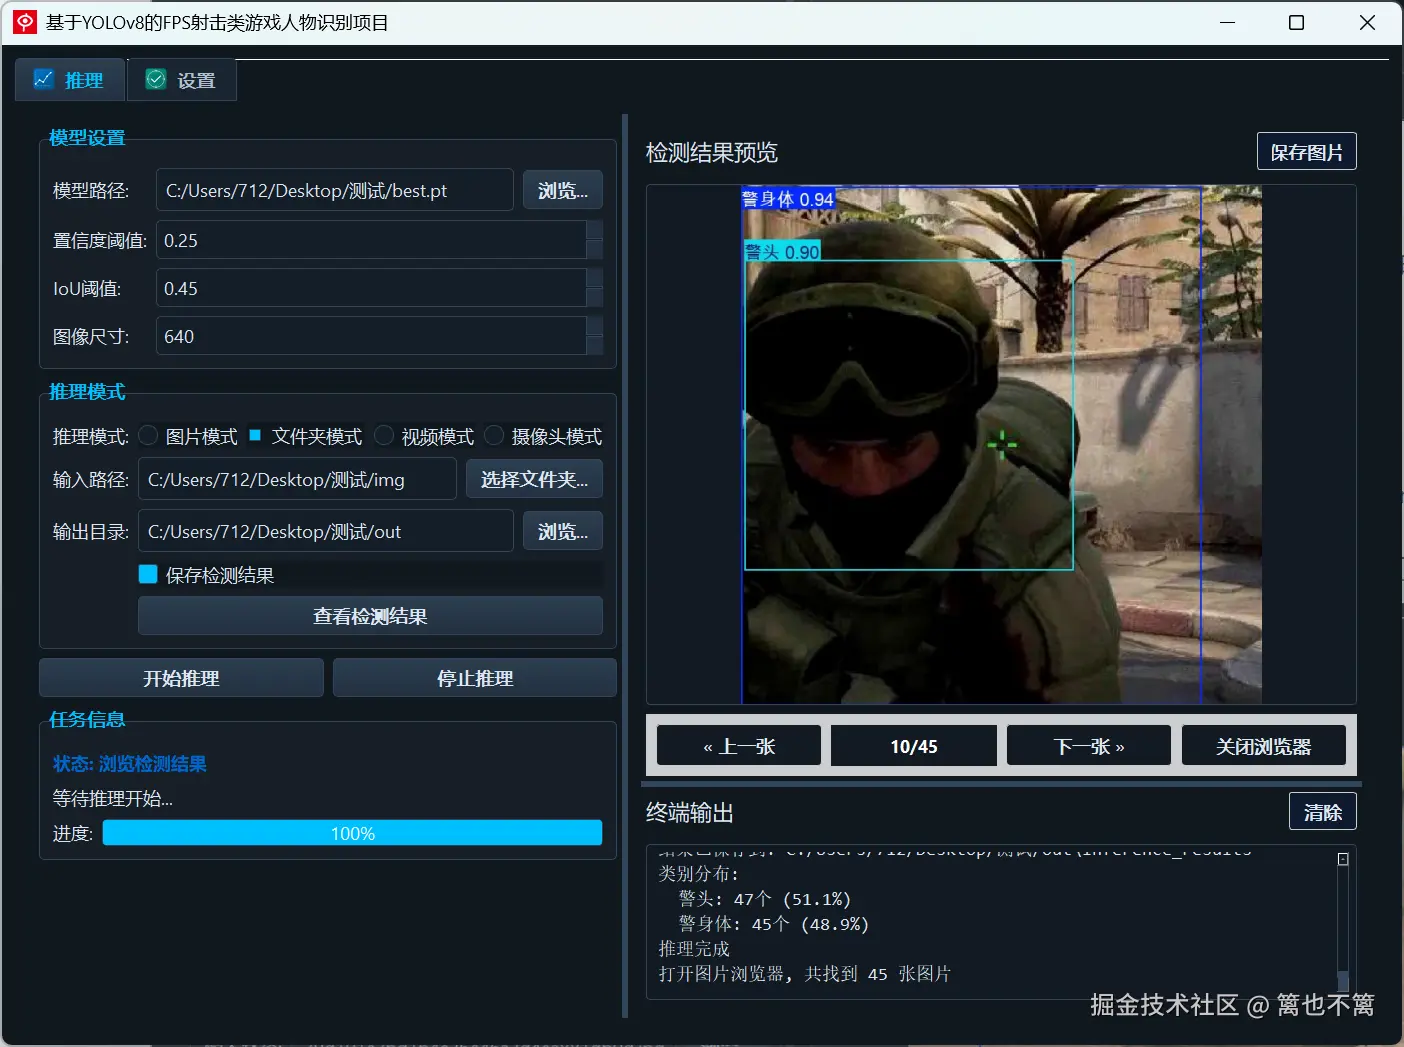Close the image browser with 关闭浏览器
Screen dimensions: 1404x1047
[1264, 746]
